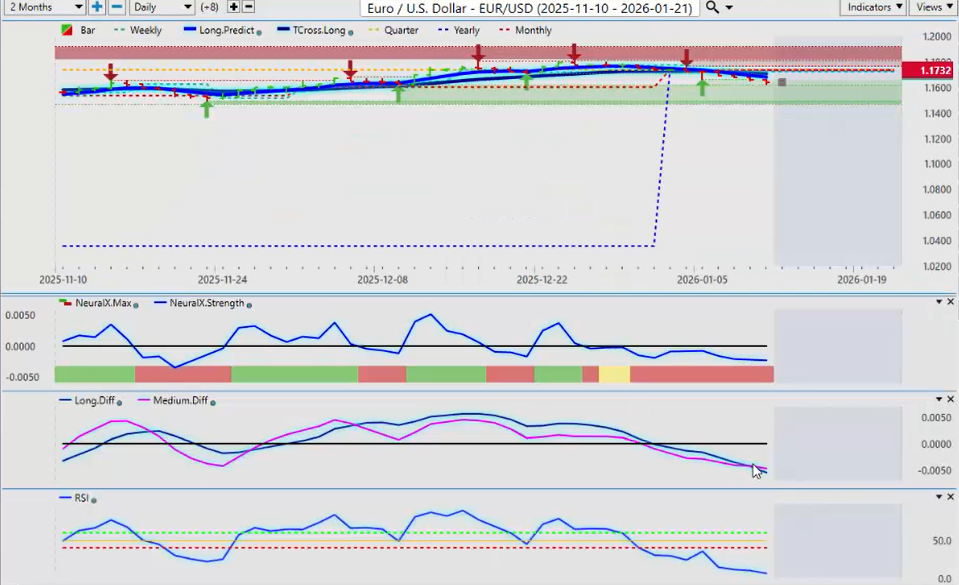Open the Views menu

click(933, 7)
